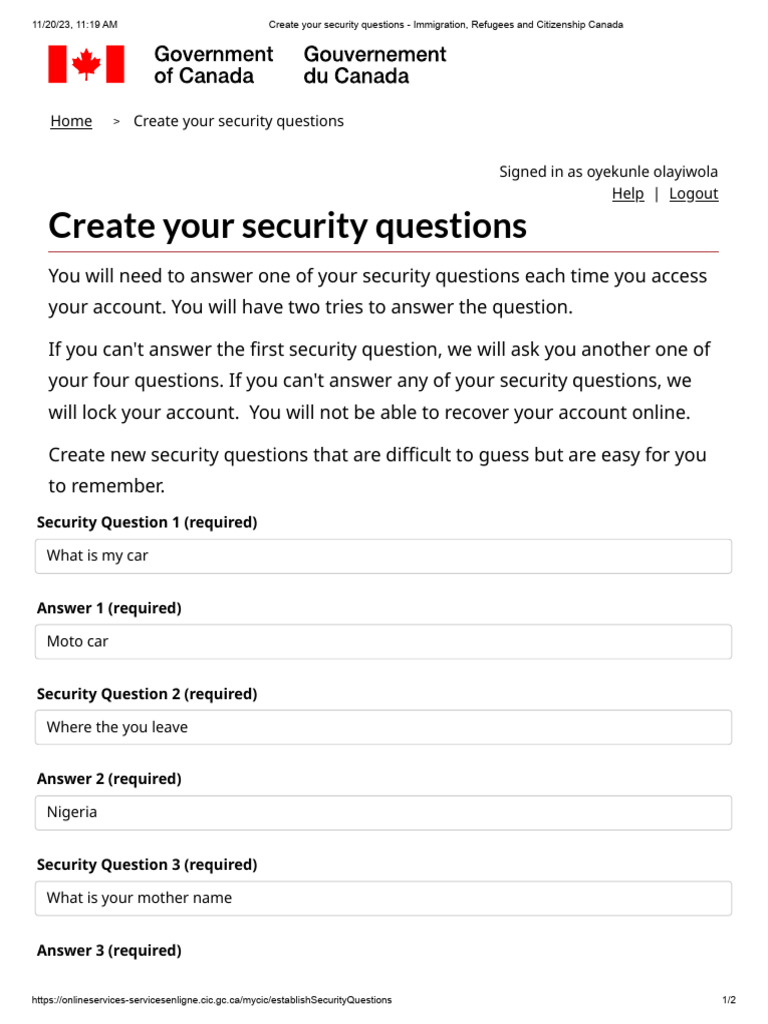Viewport: 768px width, 1024px height.
Task: Click the Answer 1 (required) label
Action: tap(109, 608)
